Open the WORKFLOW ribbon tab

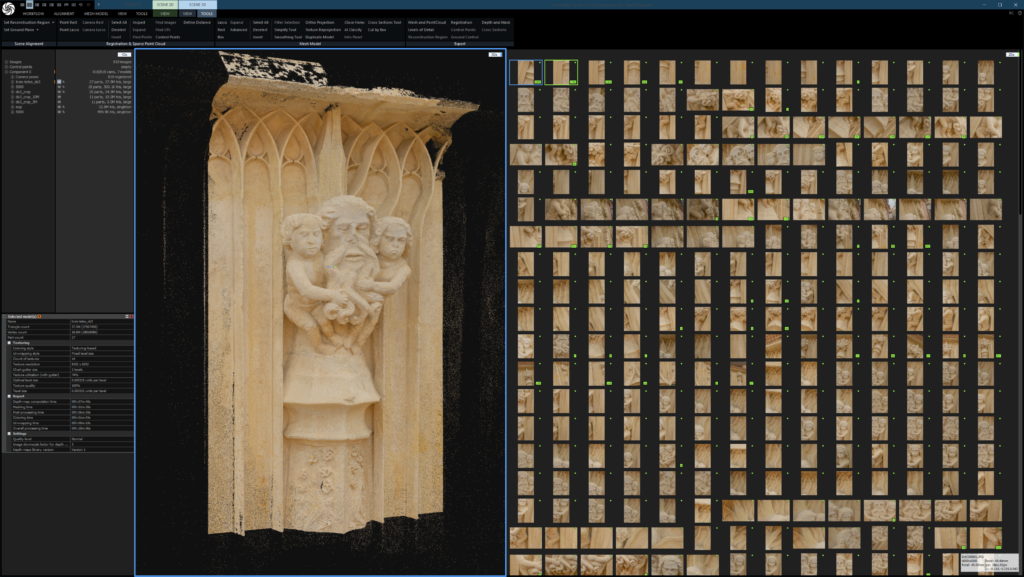click(33, 14)
